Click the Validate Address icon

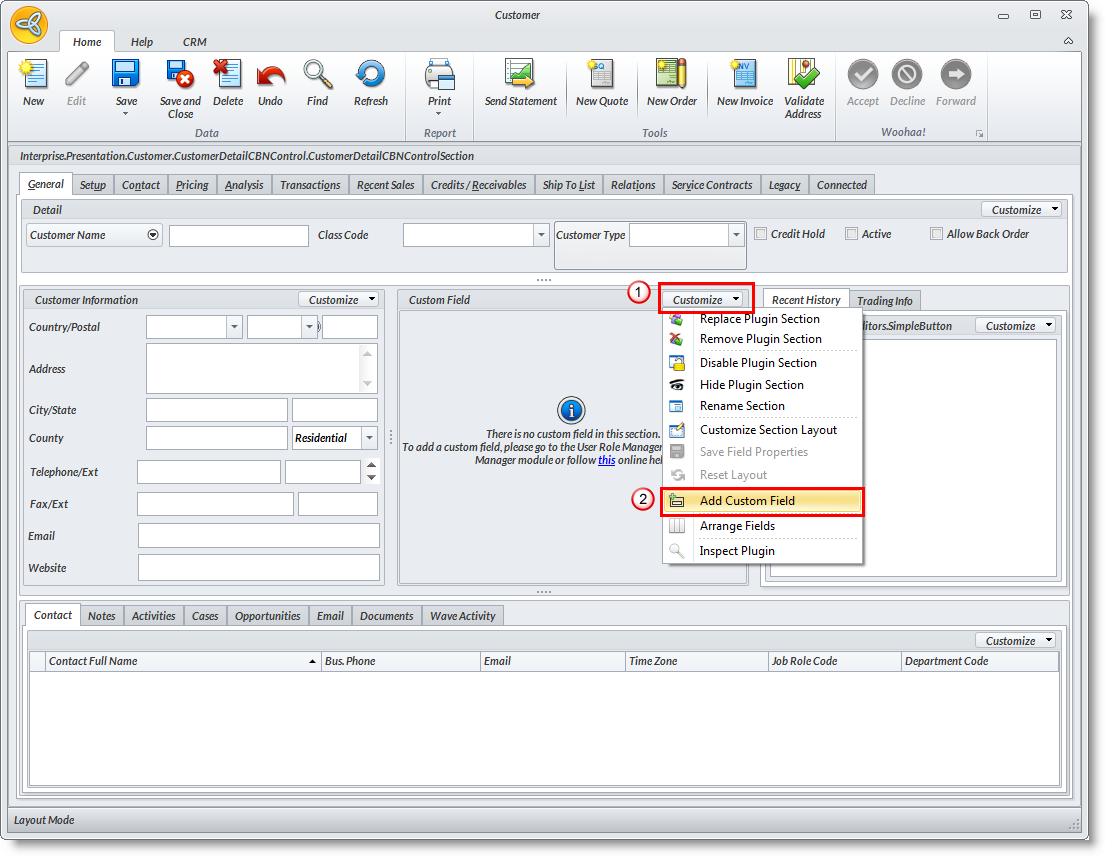[803, 76]
